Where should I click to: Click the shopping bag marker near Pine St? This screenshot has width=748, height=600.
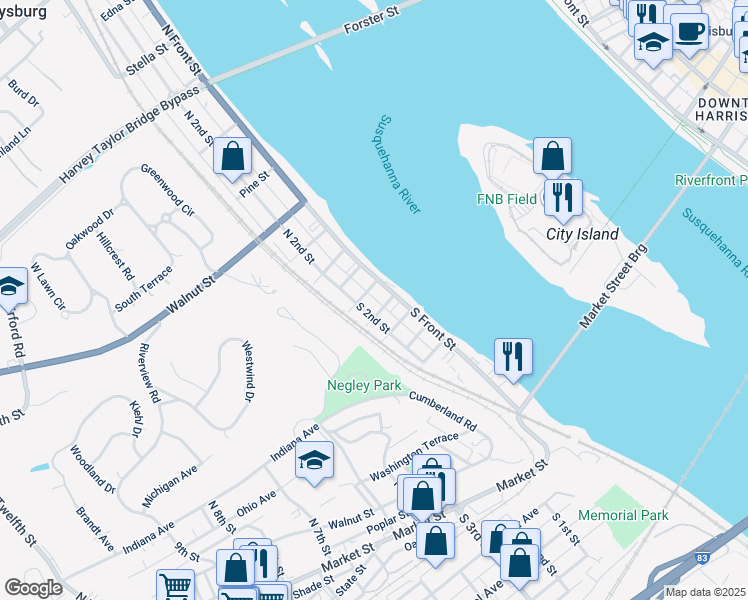pos(232,157)
